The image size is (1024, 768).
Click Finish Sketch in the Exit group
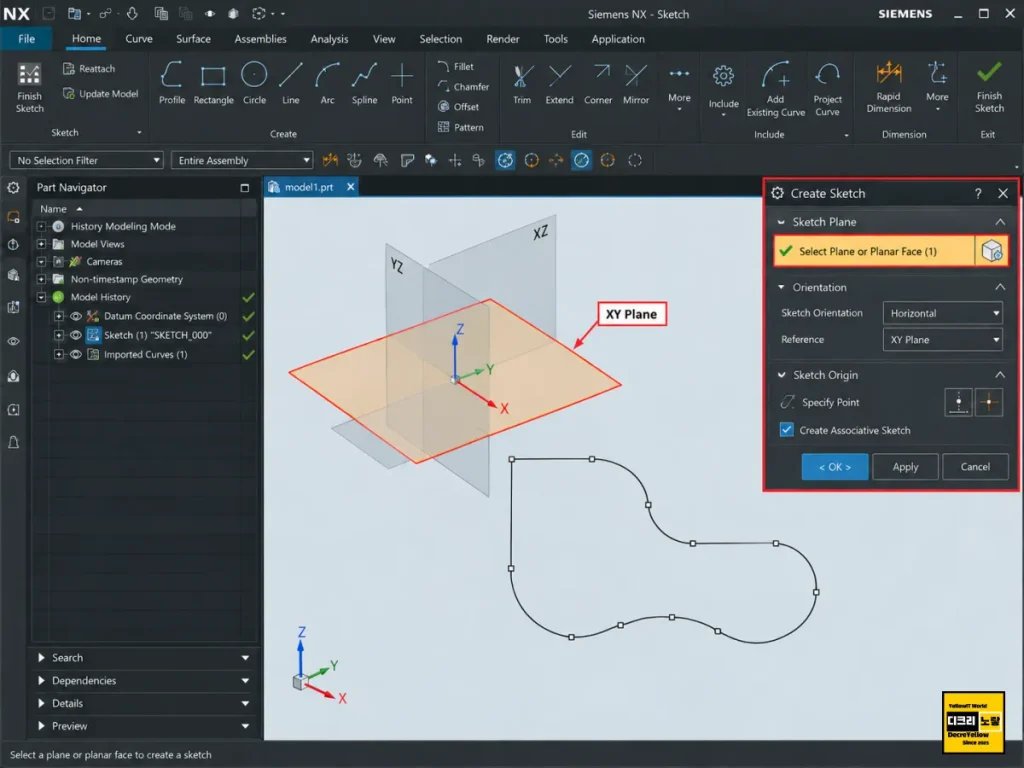click(989, 87)
